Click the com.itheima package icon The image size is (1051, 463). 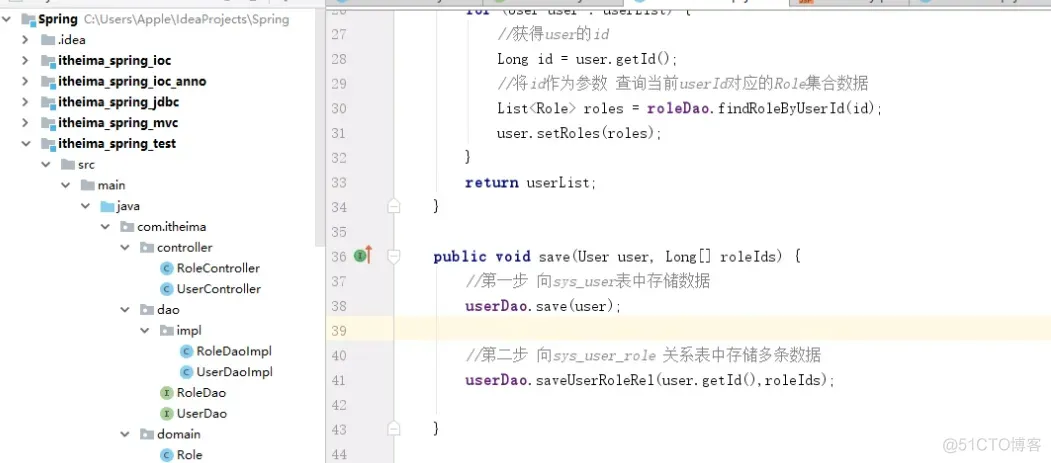(127, 227)
